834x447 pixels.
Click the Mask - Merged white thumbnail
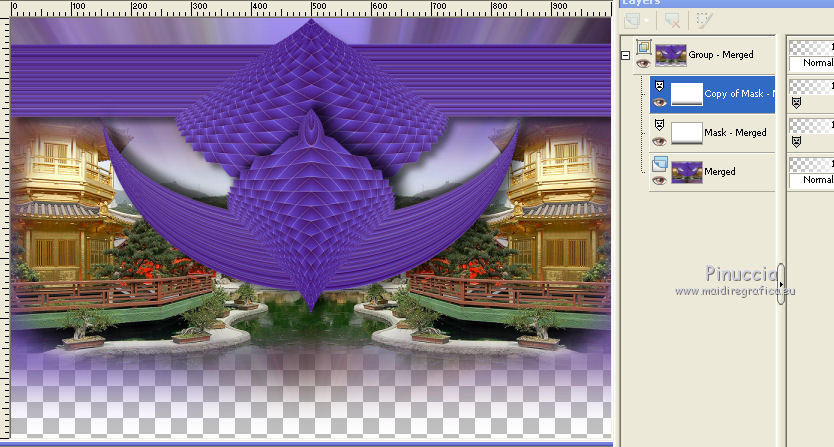pos(687,133)
